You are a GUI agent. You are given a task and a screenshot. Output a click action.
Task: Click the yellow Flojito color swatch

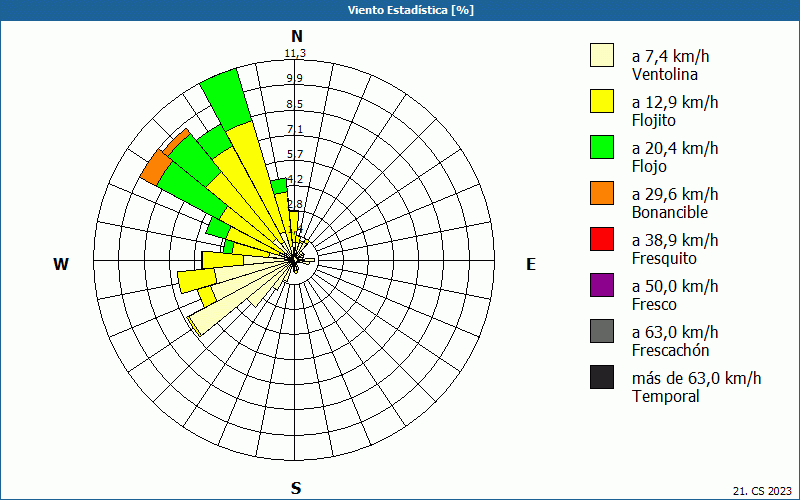click(602, 101)
